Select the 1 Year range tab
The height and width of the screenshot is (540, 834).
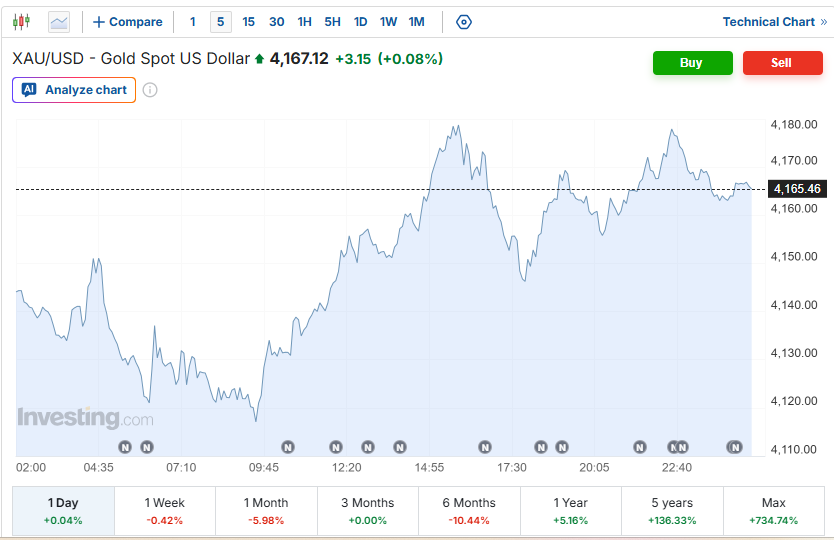571,511
